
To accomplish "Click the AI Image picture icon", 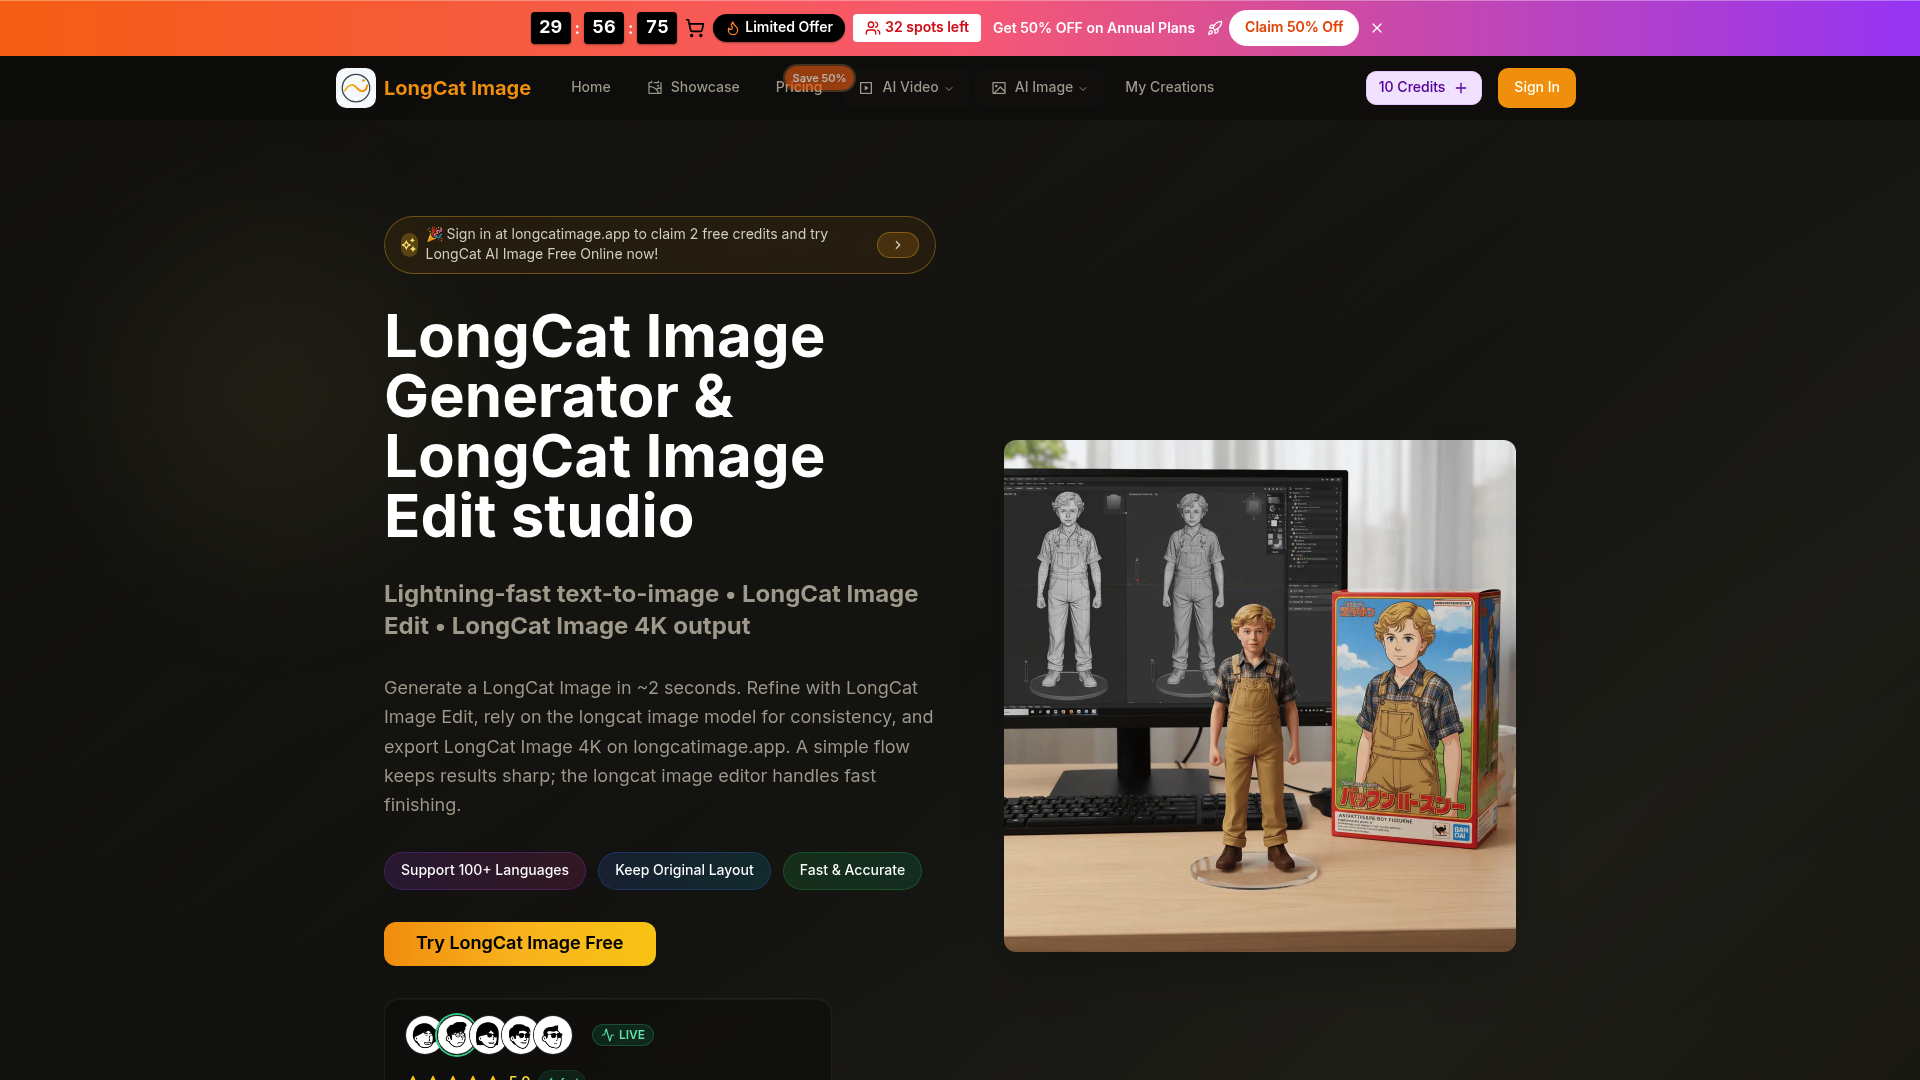I will 999,88.
